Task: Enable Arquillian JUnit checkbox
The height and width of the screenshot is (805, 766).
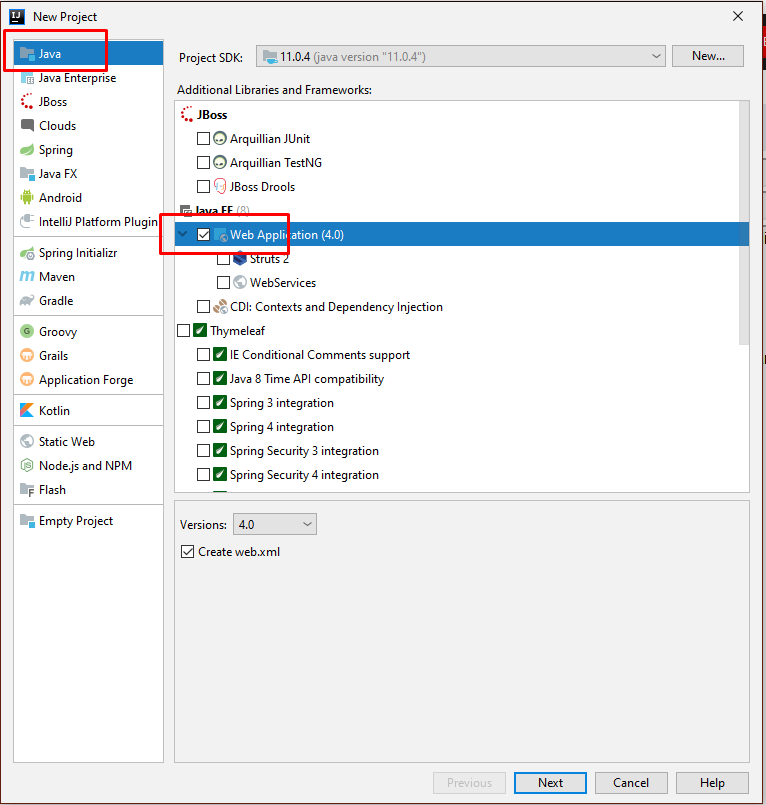Action: (203, 139)
